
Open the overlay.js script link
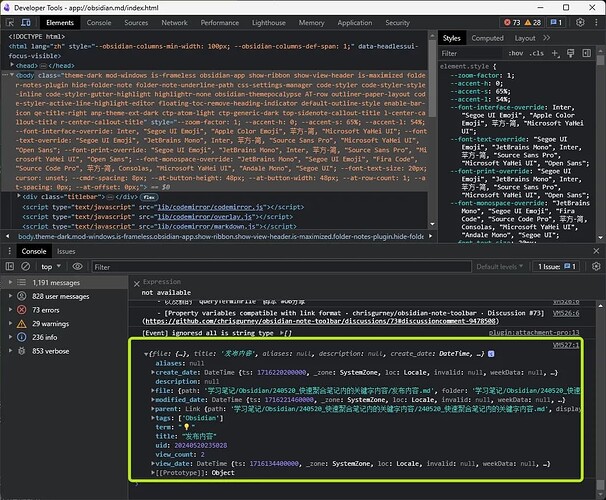[x=204, y=217]
